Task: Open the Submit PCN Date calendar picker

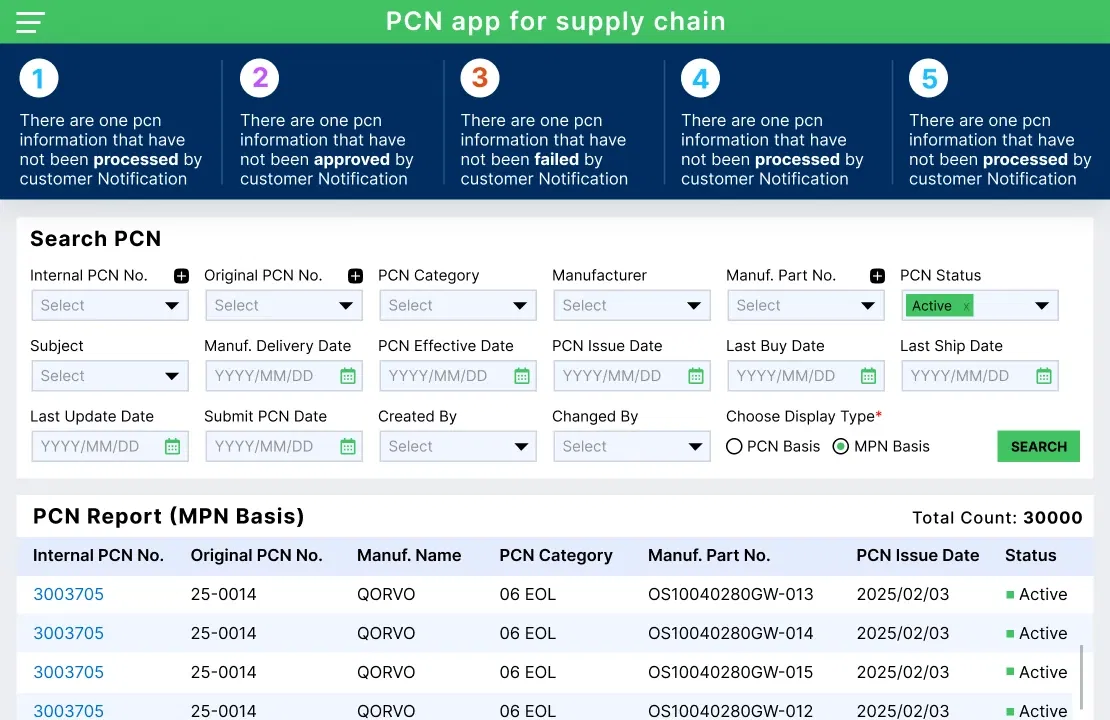Action: pos(347,446)
